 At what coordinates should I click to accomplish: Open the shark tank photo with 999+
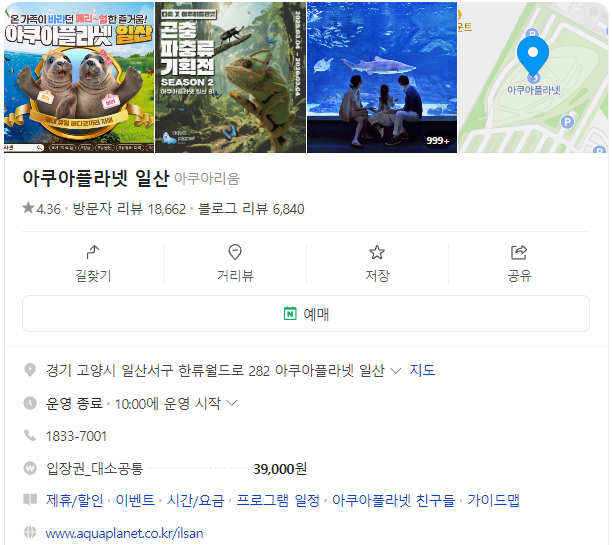point(382,77)
